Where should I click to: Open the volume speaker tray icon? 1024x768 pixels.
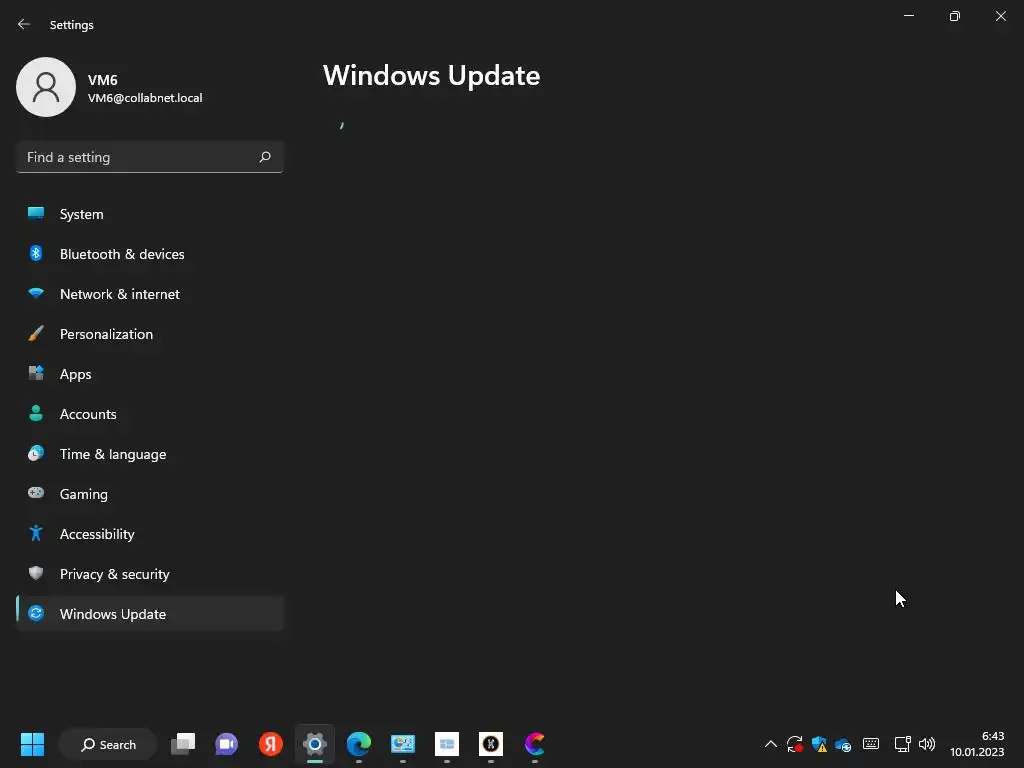(x=927, y=744)
